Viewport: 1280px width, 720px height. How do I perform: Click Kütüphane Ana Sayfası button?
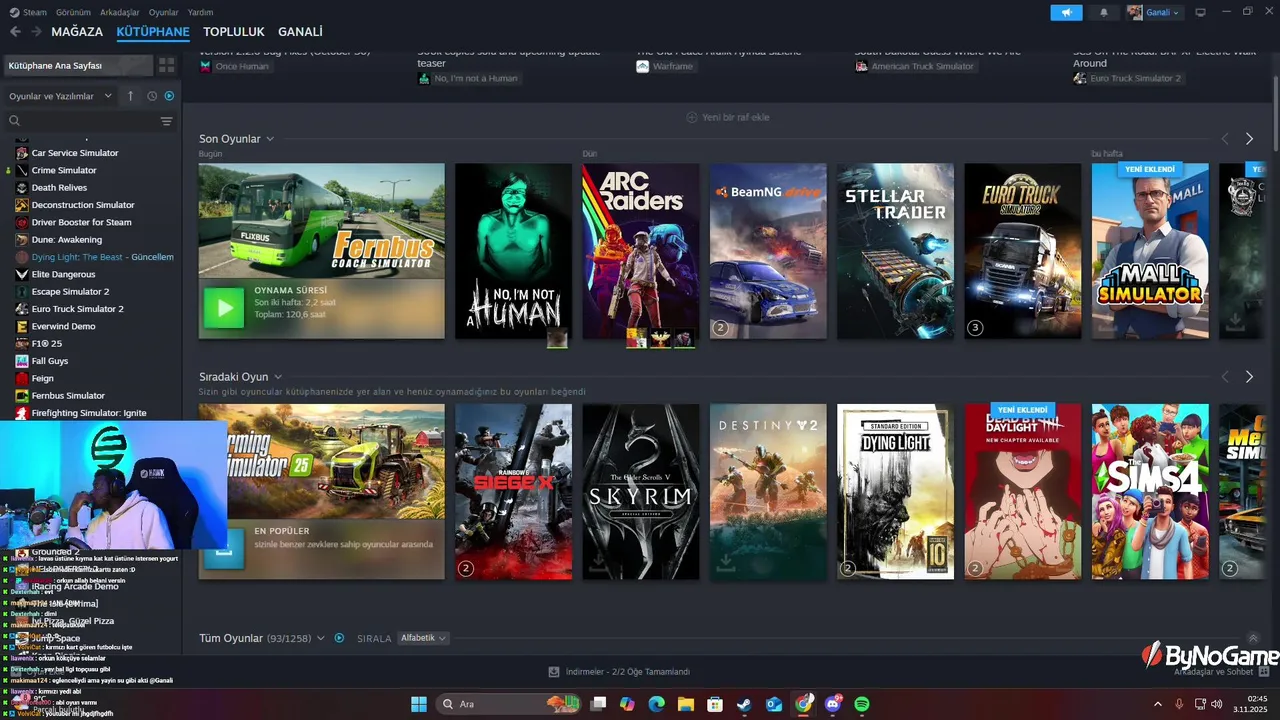click(78, 65)
